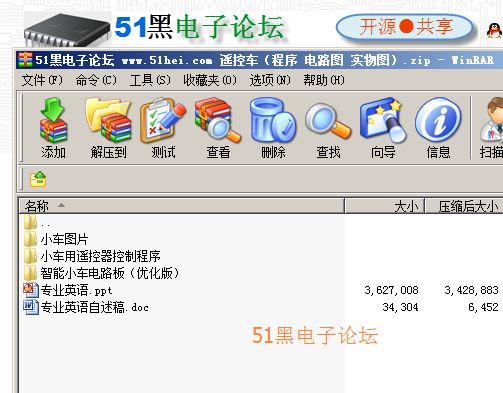Toggle sort arrow beside 名称
The height and width of the screenshot is (393, 503).
(61, 205)
